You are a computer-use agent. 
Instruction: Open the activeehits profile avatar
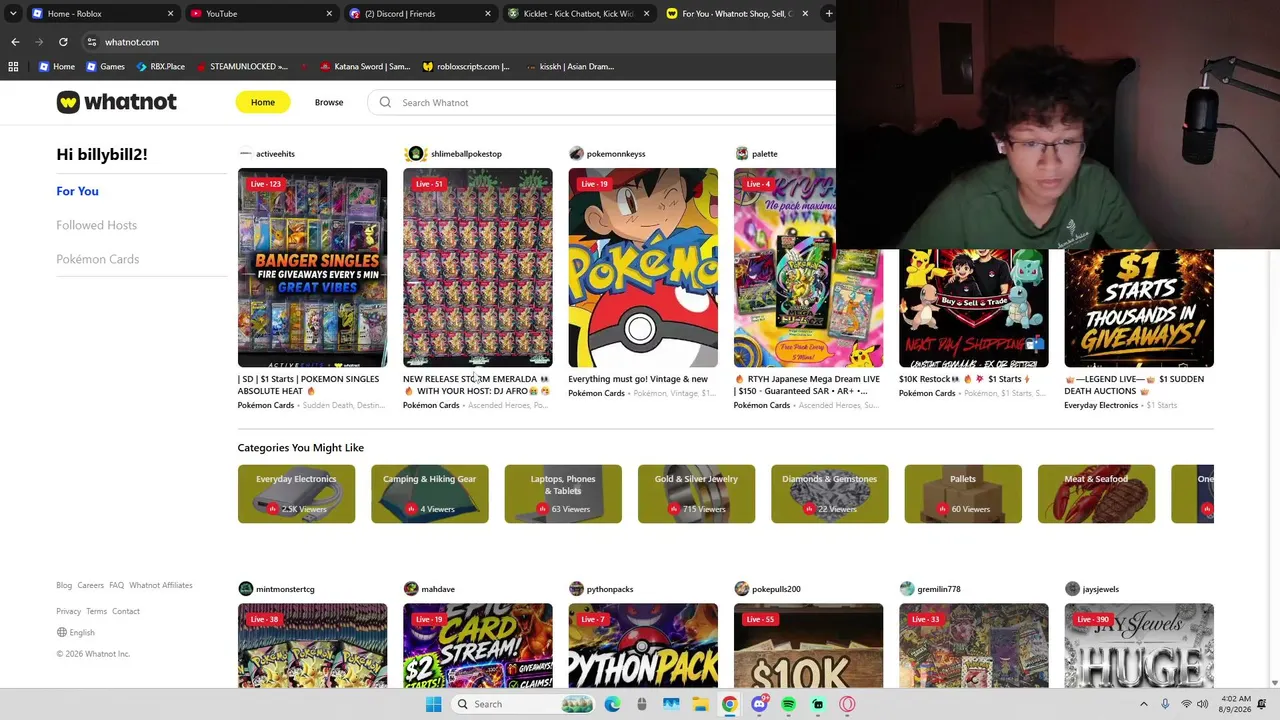pyautogui.click(x=245, y=154)
